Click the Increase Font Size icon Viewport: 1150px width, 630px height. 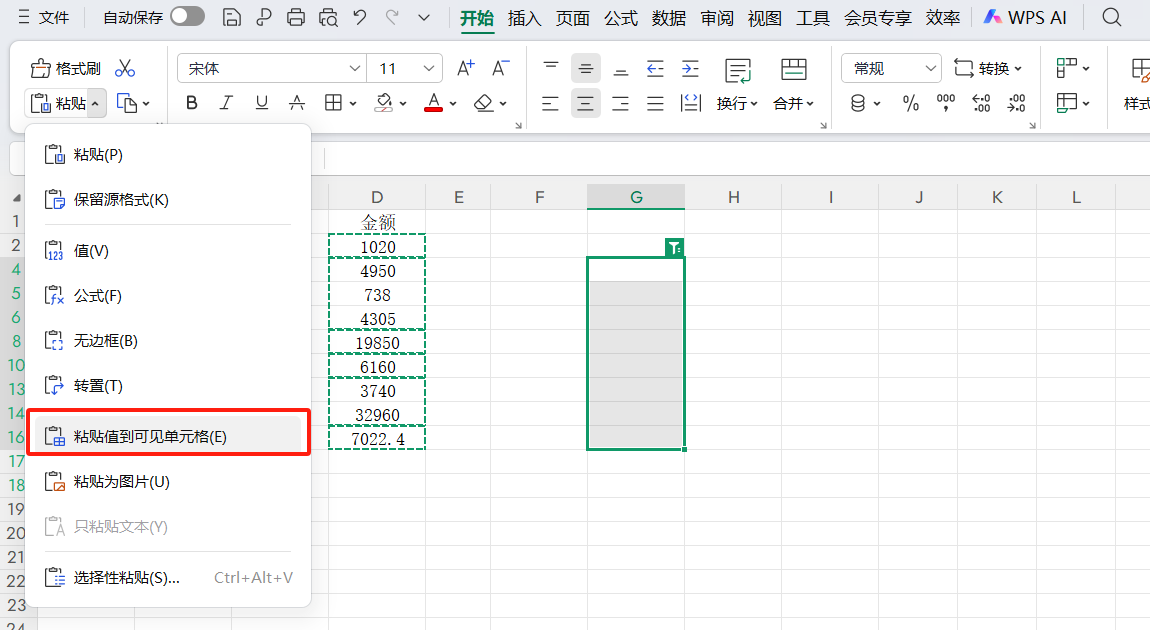coord(465,68)
